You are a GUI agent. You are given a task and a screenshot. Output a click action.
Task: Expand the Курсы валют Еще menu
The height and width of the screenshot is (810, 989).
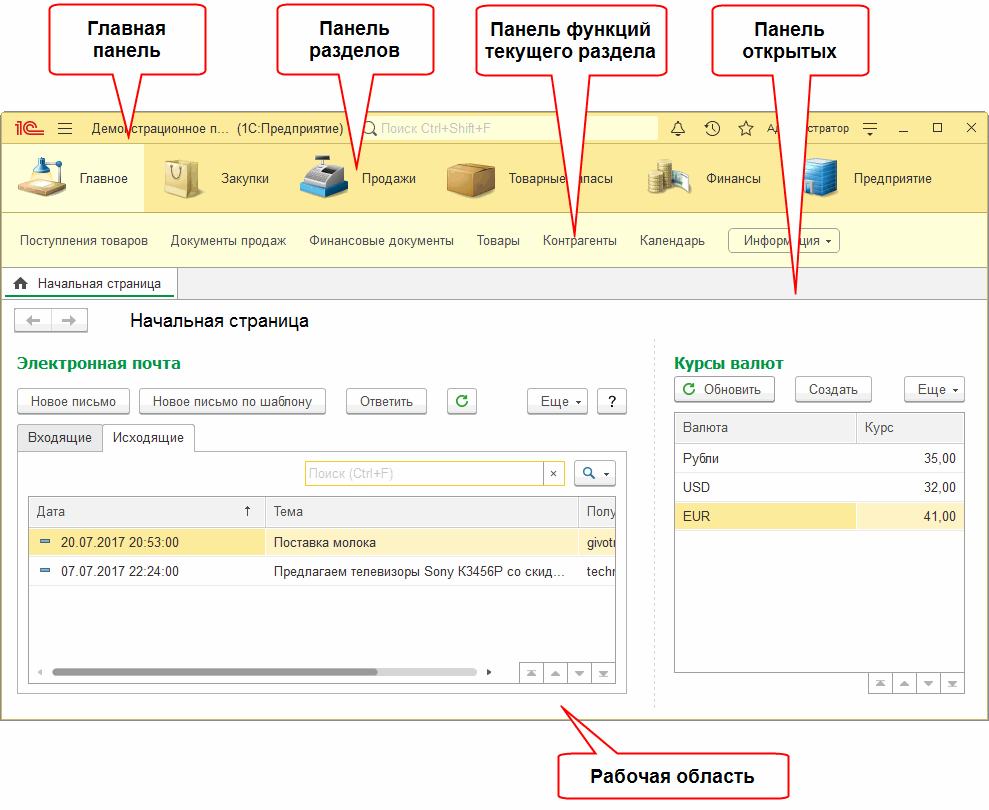(934, 389)
